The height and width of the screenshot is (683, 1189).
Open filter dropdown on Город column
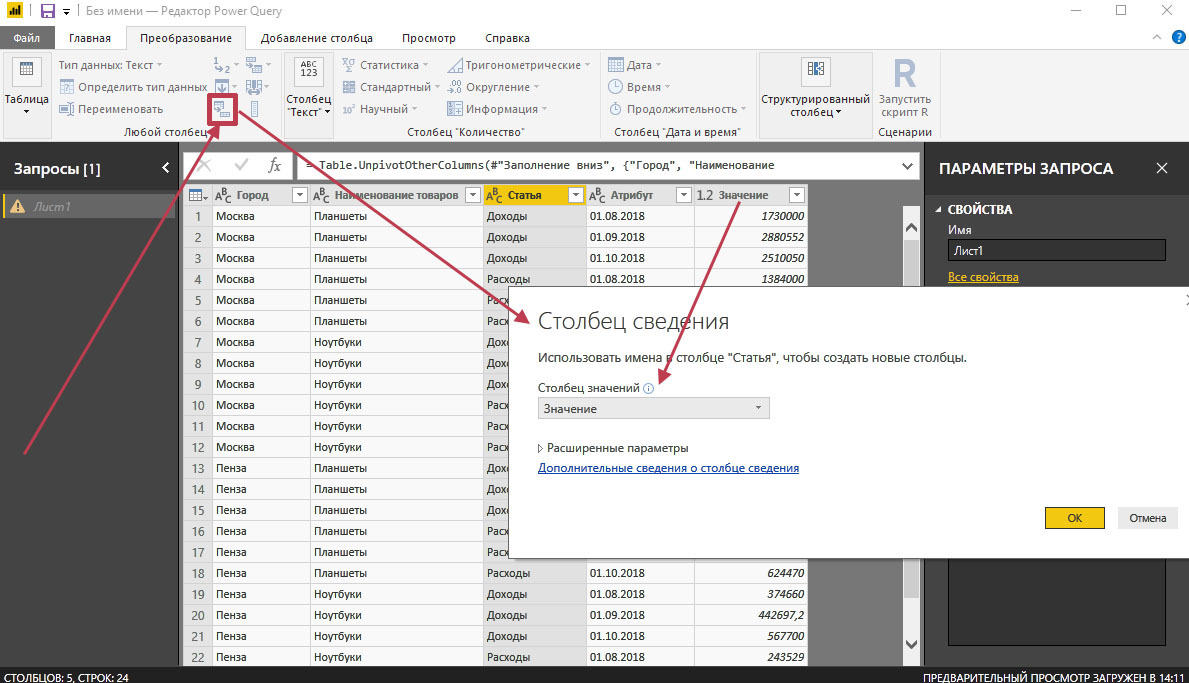coord(299,195)
